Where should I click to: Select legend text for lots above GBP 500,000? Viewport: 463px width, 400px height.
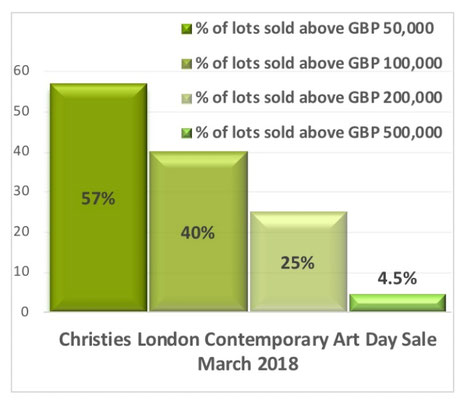tap(319, 133)
